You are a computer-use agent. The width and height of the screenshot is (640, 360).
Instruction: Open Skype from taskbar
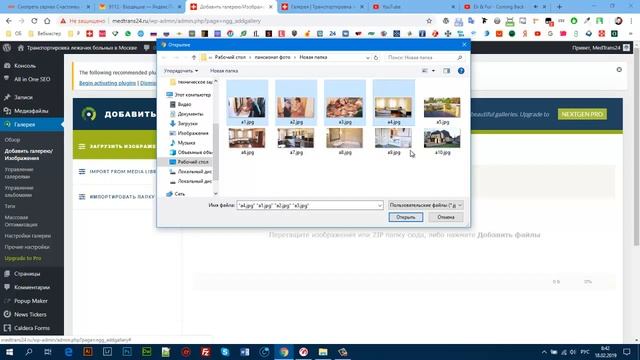coord(225,352)
